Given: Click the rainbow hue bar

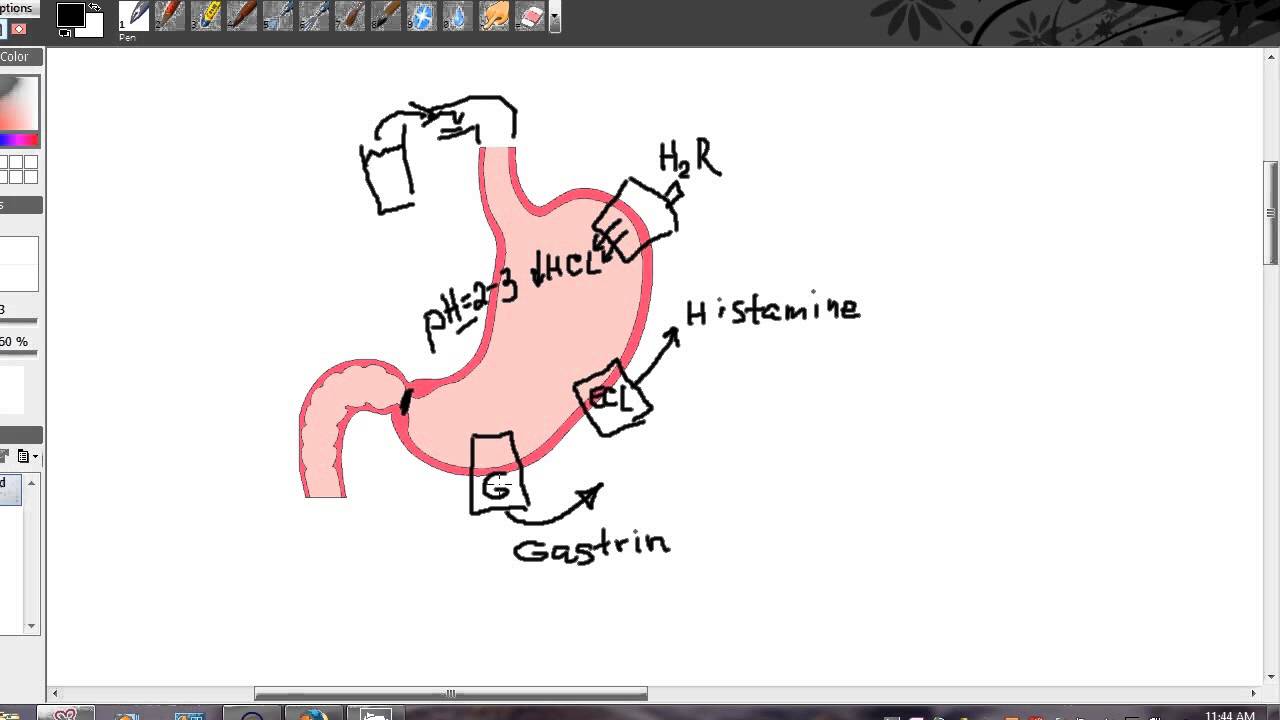Looking at the screenshot, I should pos(19,140).
